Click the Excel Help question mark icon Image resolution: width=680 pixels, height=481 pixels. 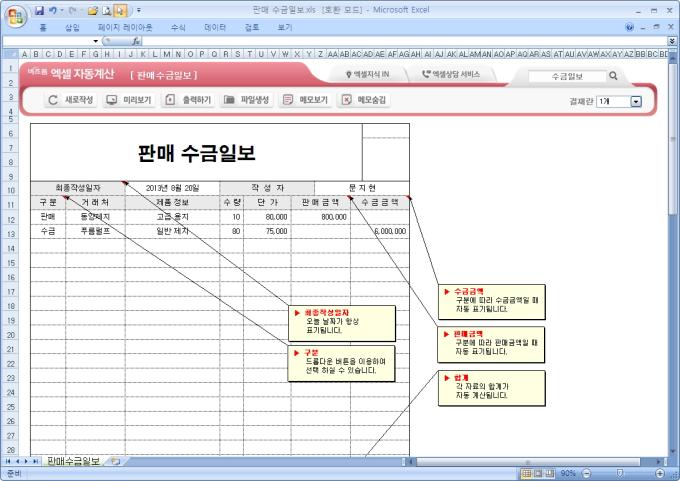tap(630, 27)
